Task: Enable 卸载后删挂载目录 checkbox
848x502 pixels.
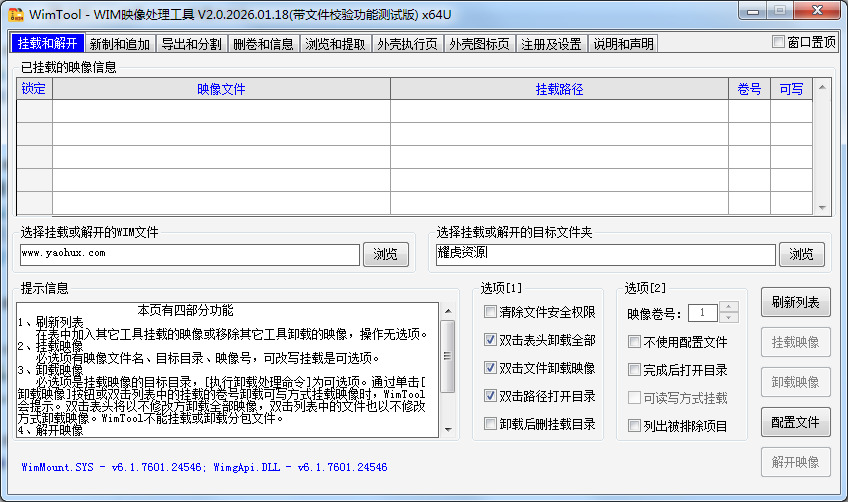Action: pyautogui.click(x=490, y=424)
